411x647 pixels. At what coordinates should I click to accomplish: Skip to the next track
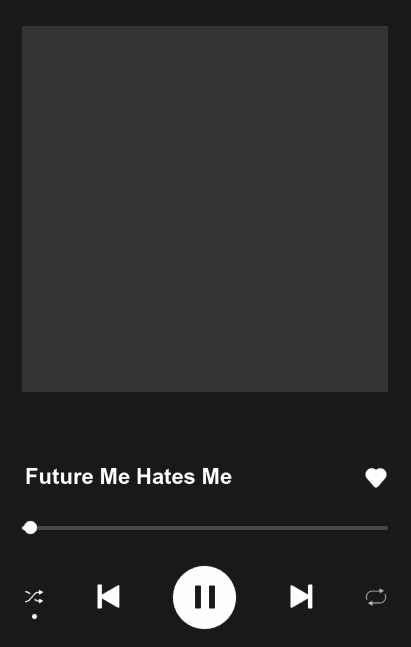[301, 596]
